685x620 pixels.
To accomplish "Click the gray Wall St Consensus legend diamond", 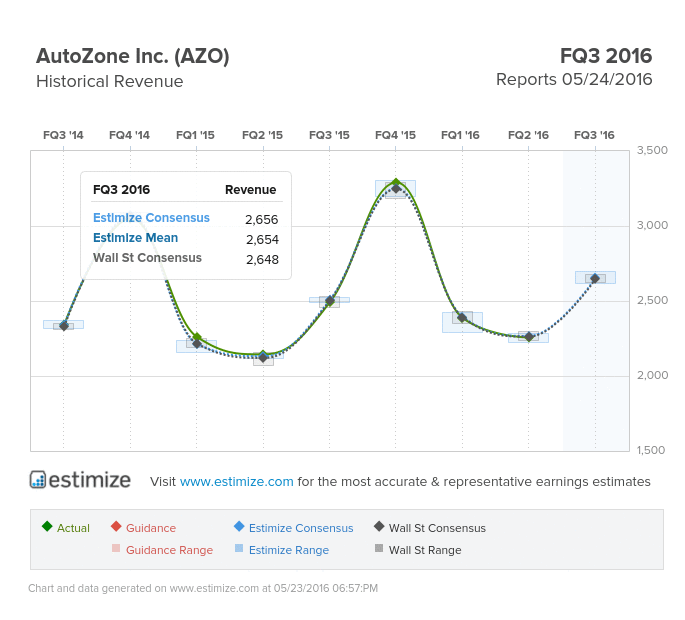I will [379, 526].
